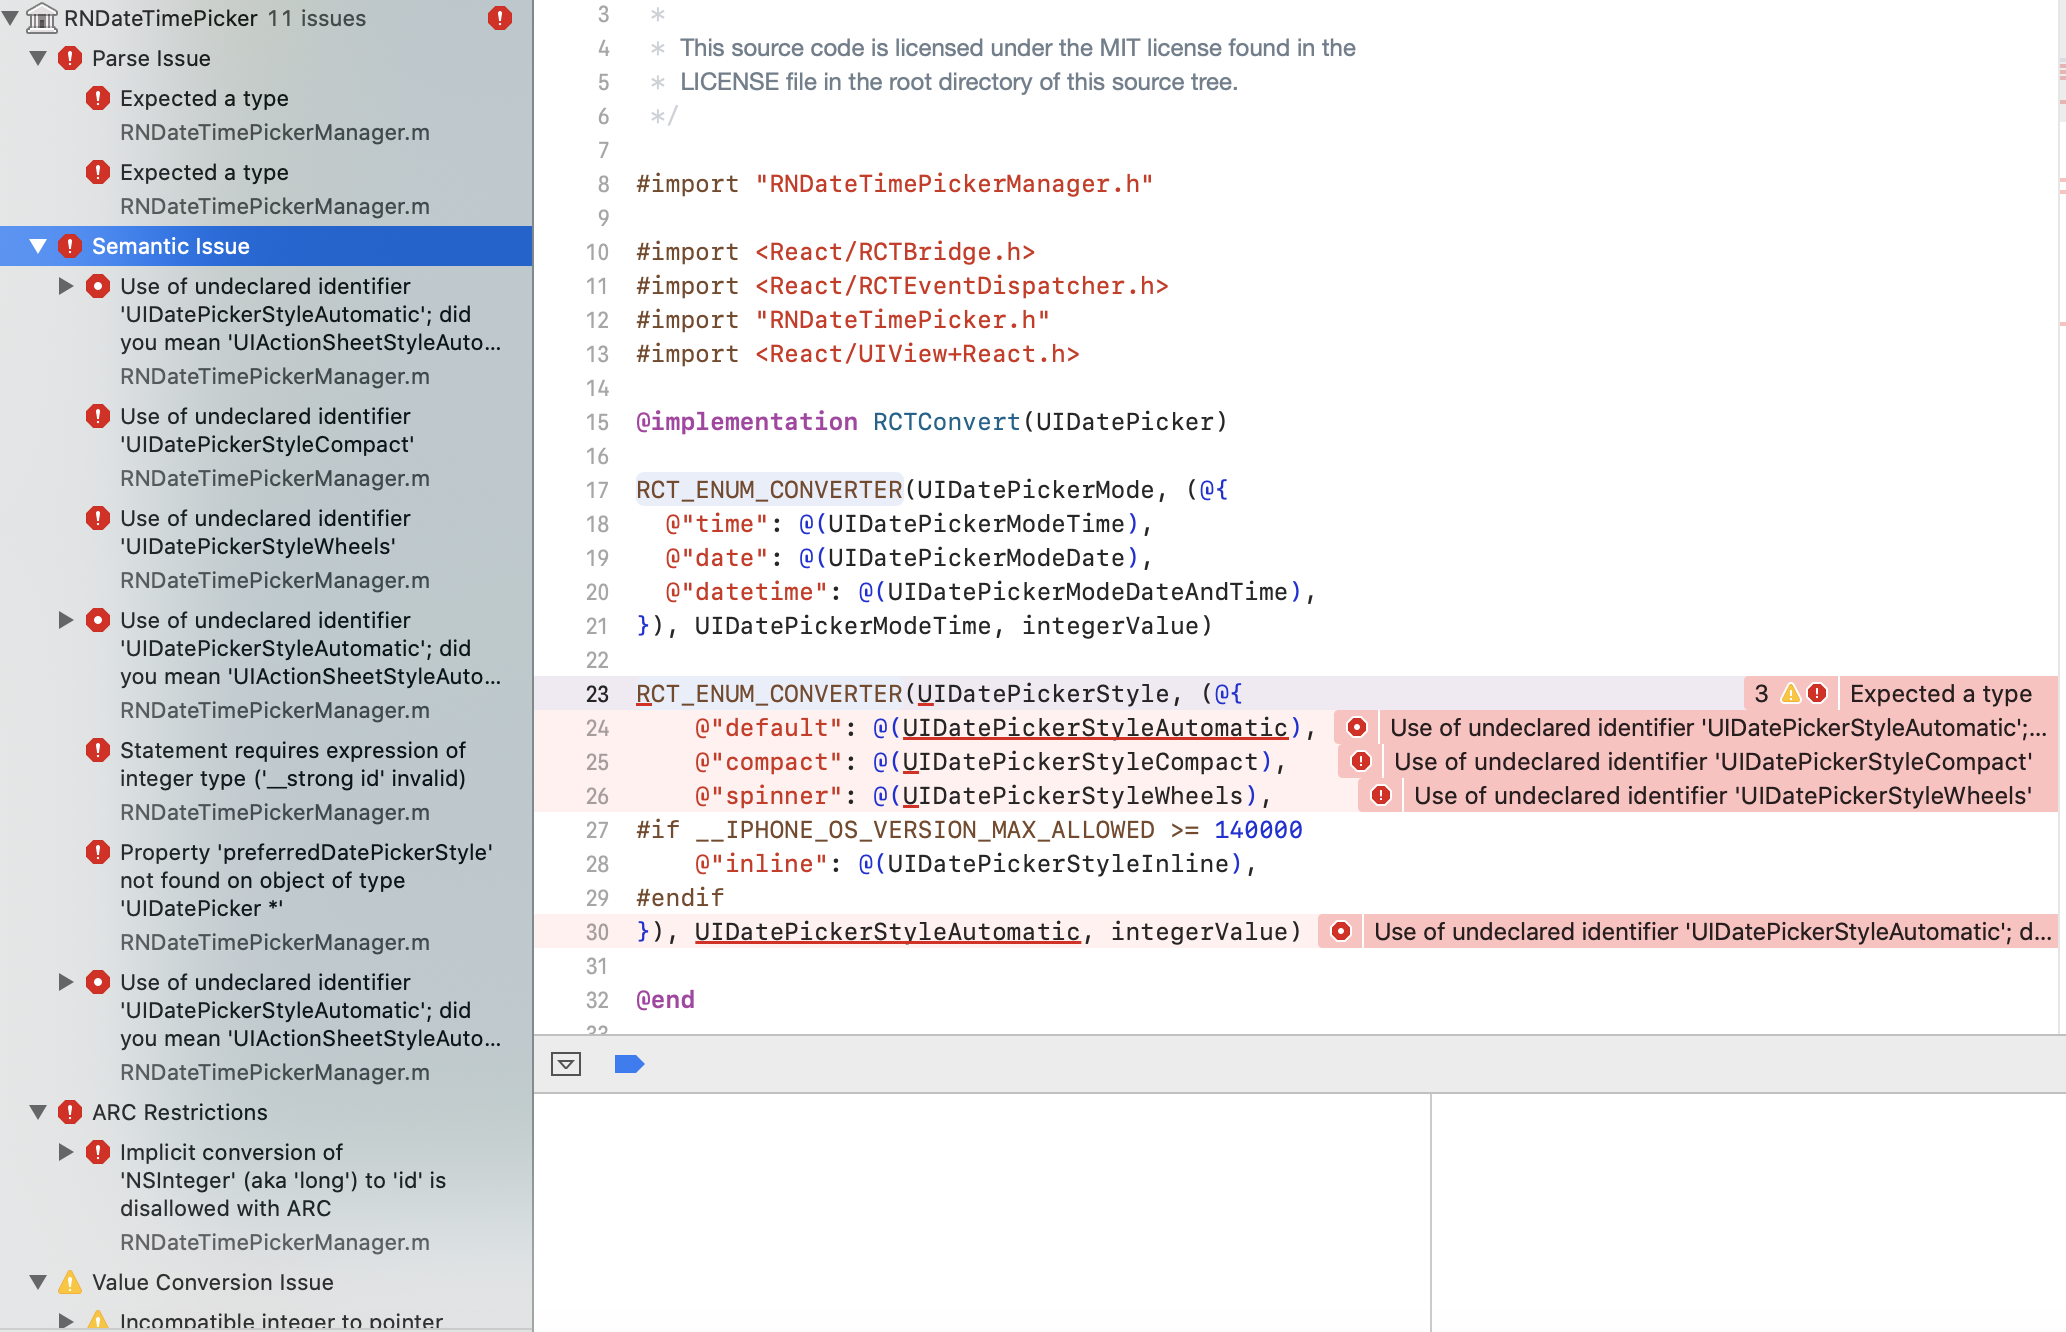Select the project library icon next to RNDateTimePicker

(41, 18)
